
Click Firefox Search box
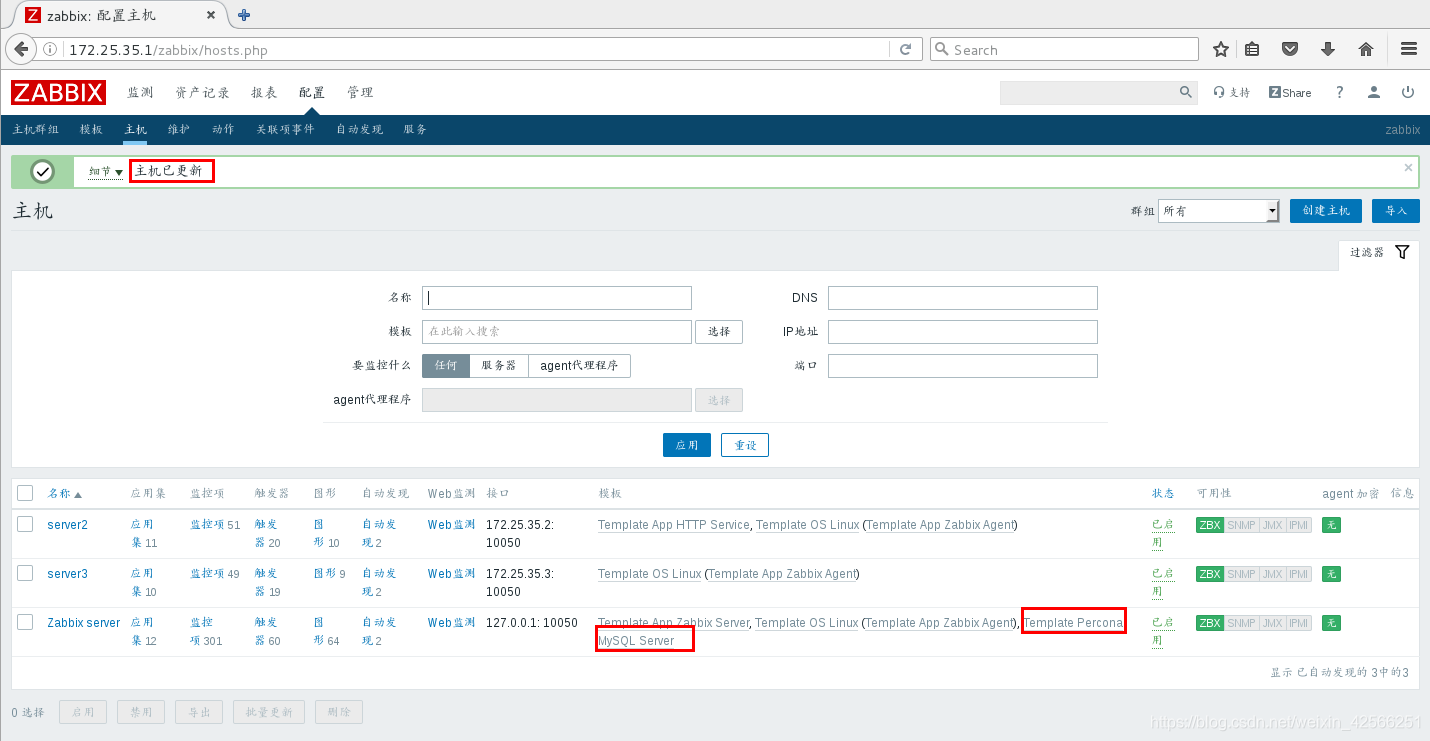click(1064, 49)
